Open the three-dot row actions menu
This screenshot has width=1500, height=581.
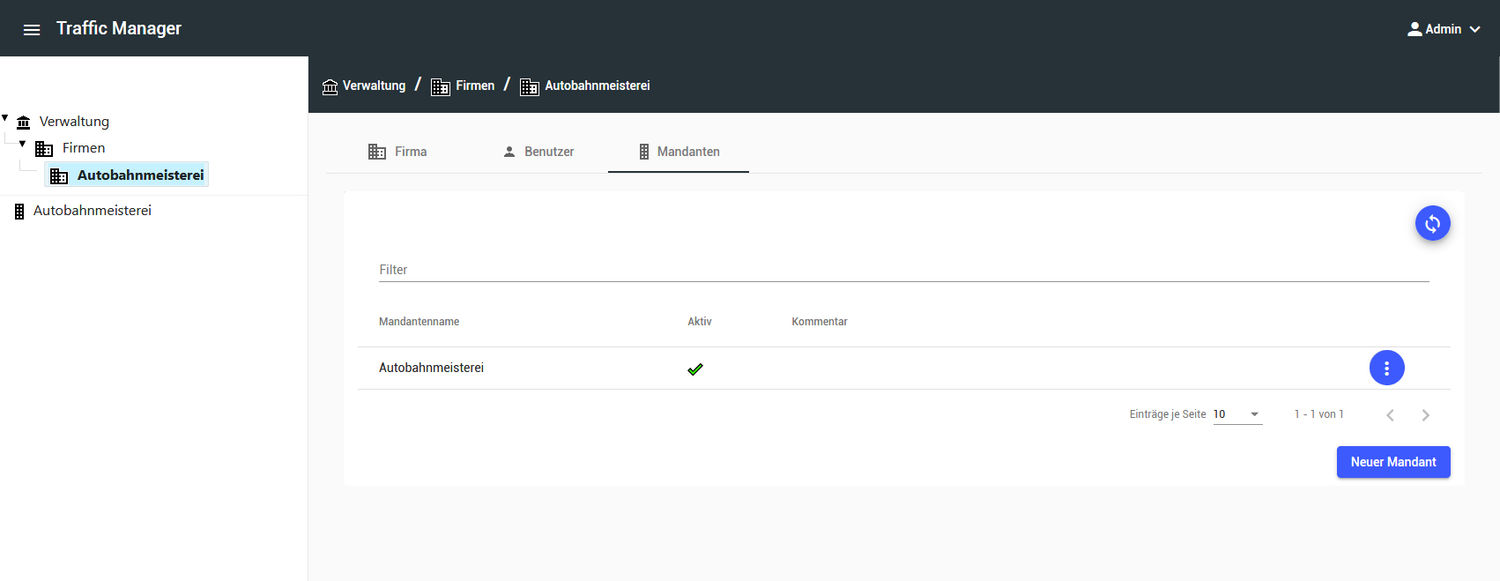1386,368
